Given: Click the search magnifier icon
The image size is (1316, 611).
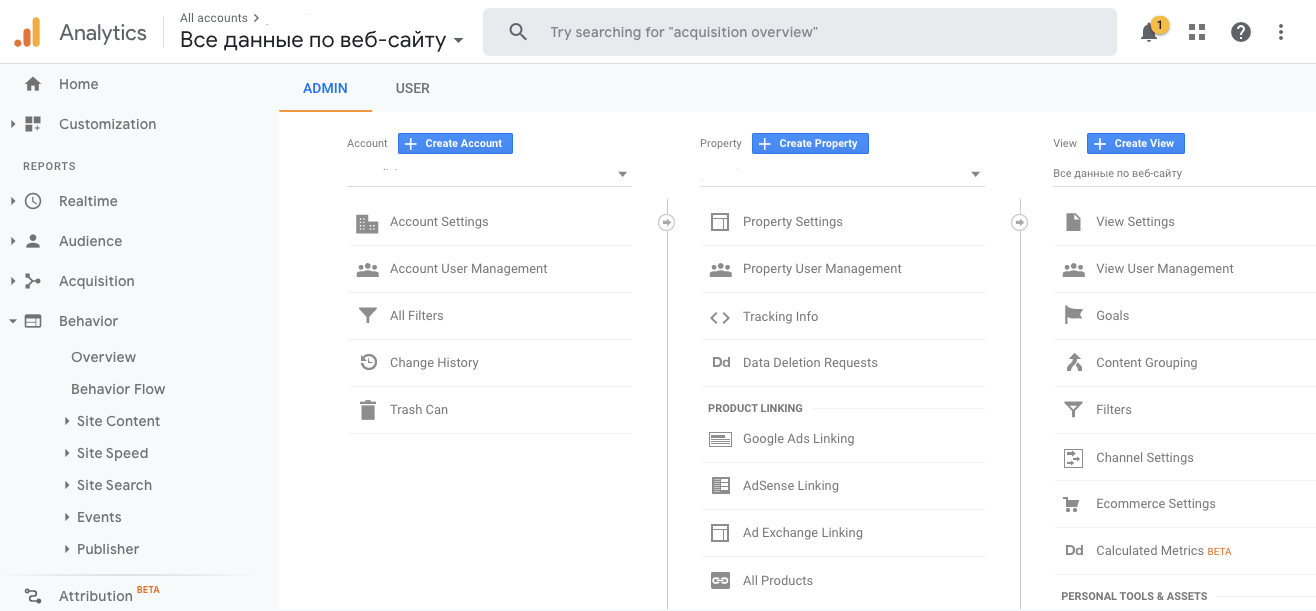Looking at the screenshot, I should 518,32.
